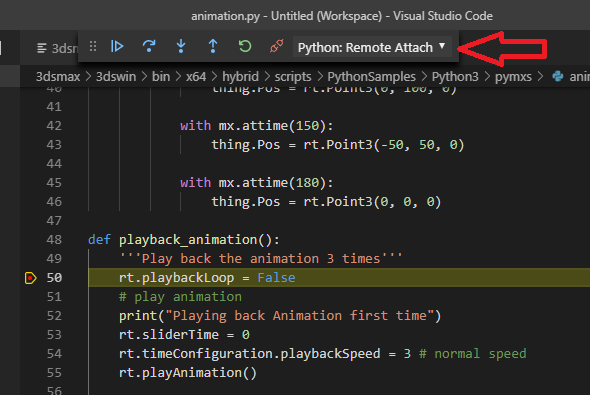Select the 3dsmax breadcrumb item
Viewport: 590px width, 395px height.
(x=58, y=77)
